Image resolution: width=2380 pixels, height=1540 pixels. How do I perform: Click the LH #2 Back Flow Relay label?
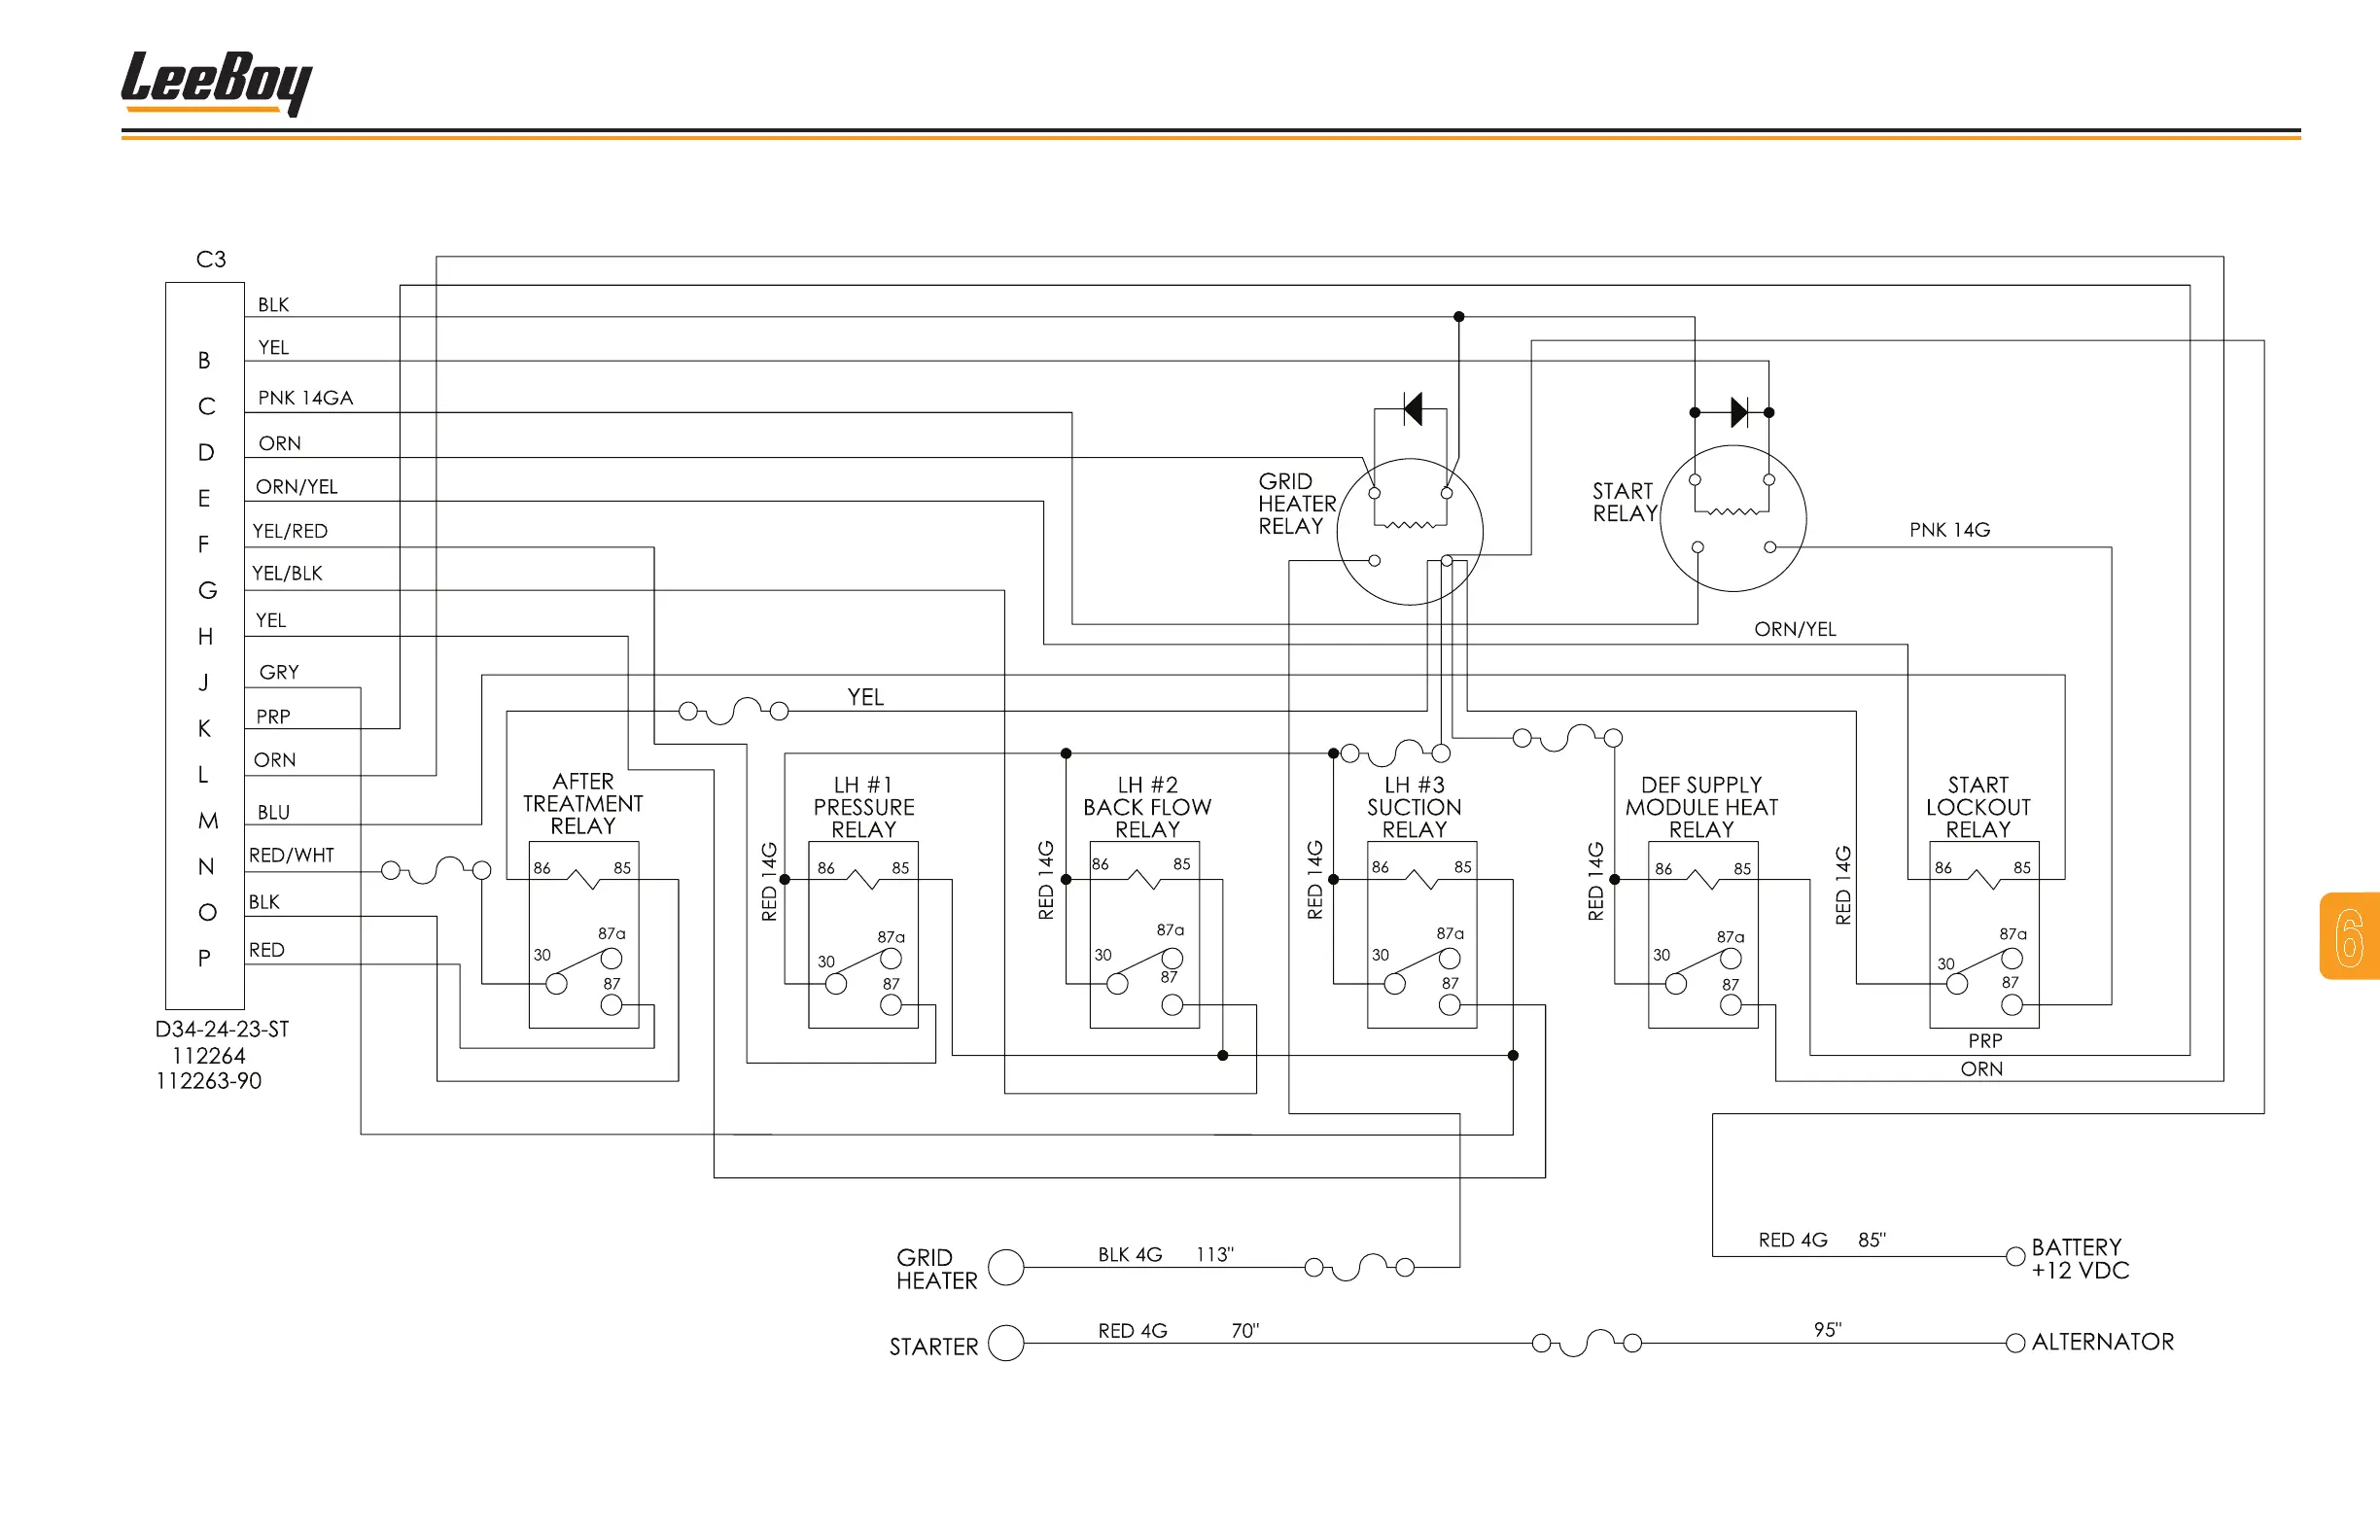[1147, 806]
